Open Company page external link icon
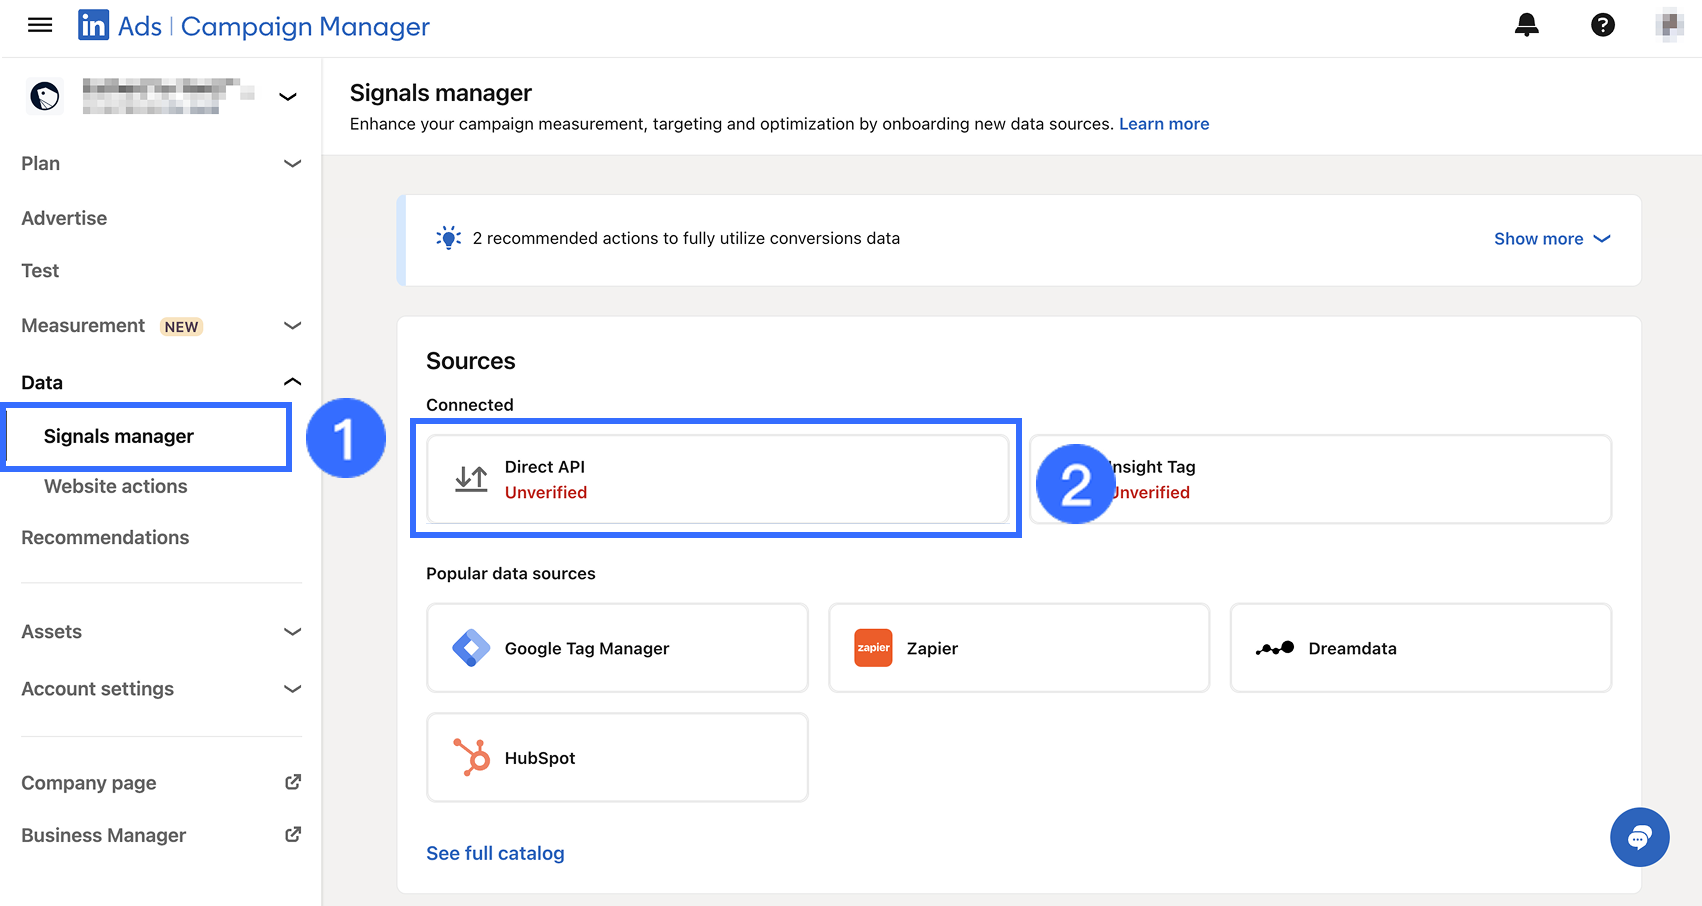Image resolution: width=1702 pixels, height=906 pixels. [293, 782]
